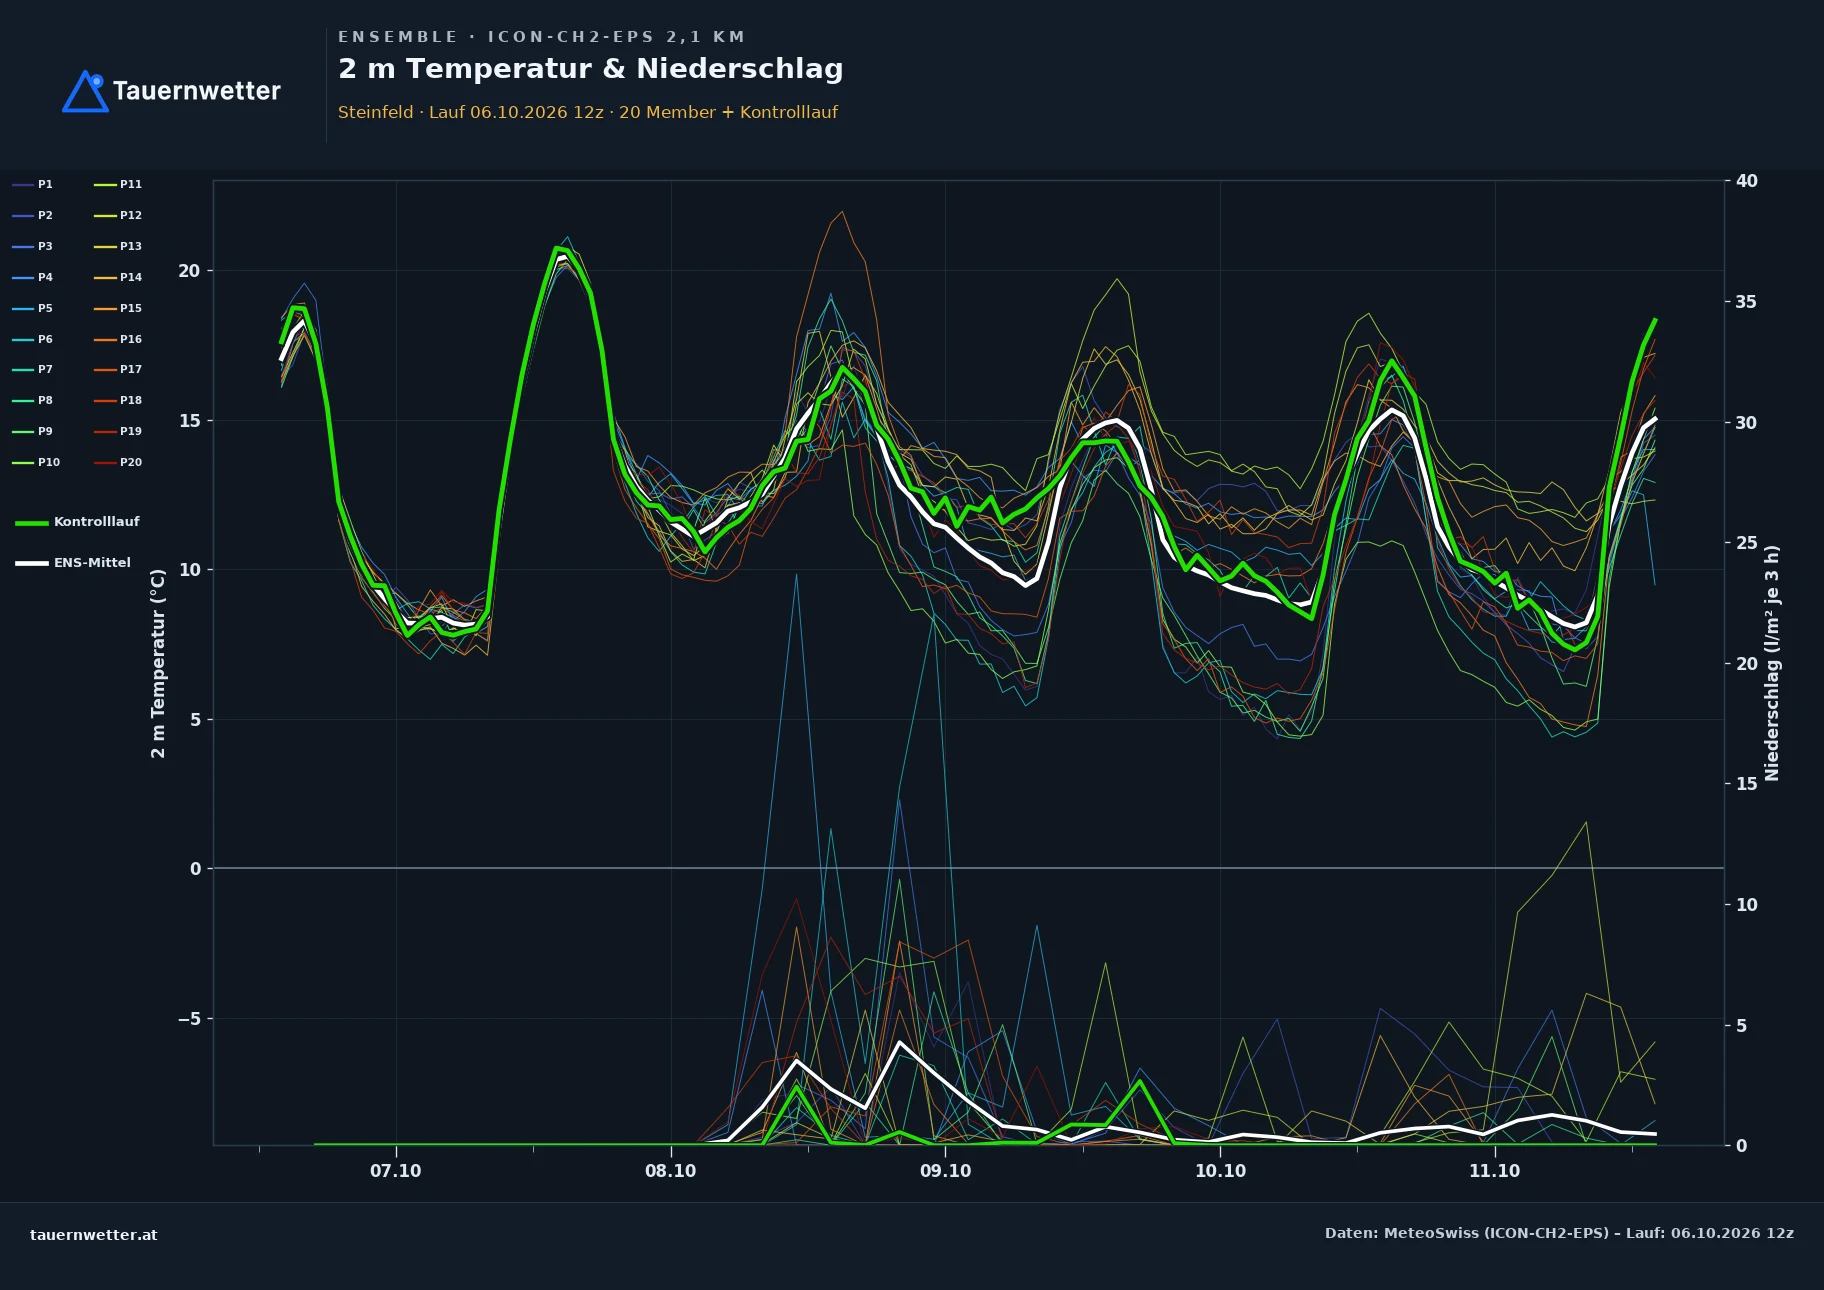Click the white ENS-Mittel legend line swatch
The image size is (1824, 1290).
click(32, 563)
